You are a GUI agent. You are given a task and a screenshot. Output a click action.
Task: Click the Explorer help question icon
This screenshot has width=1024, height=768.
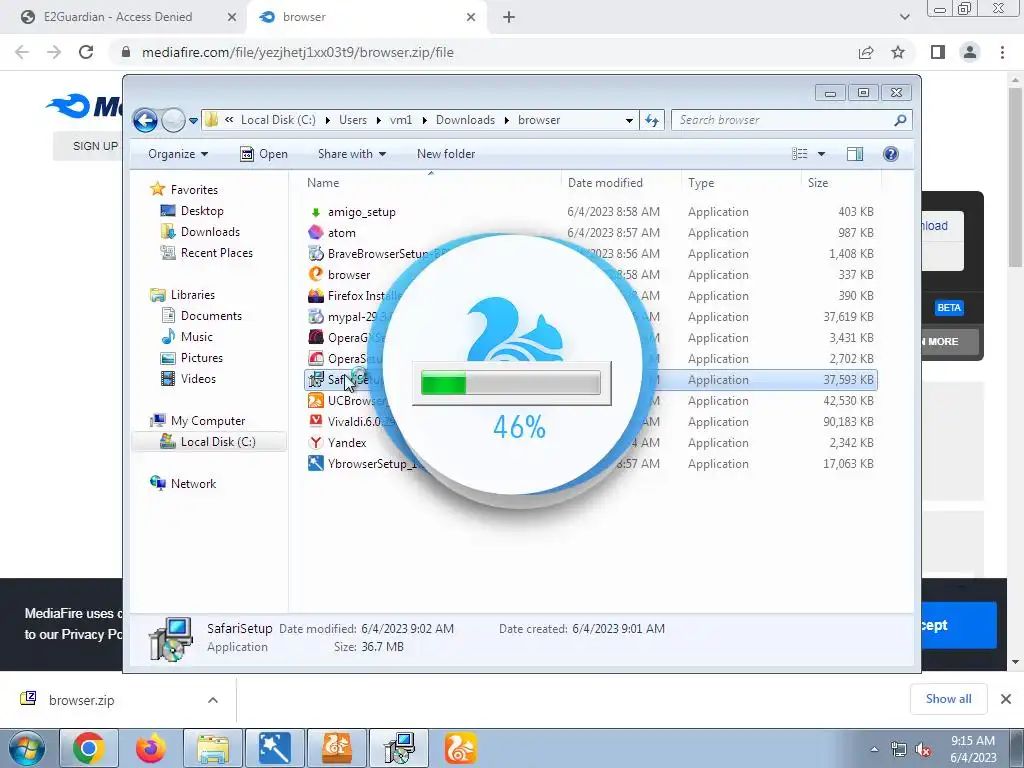pyautogui.click(x=891, y=154)
